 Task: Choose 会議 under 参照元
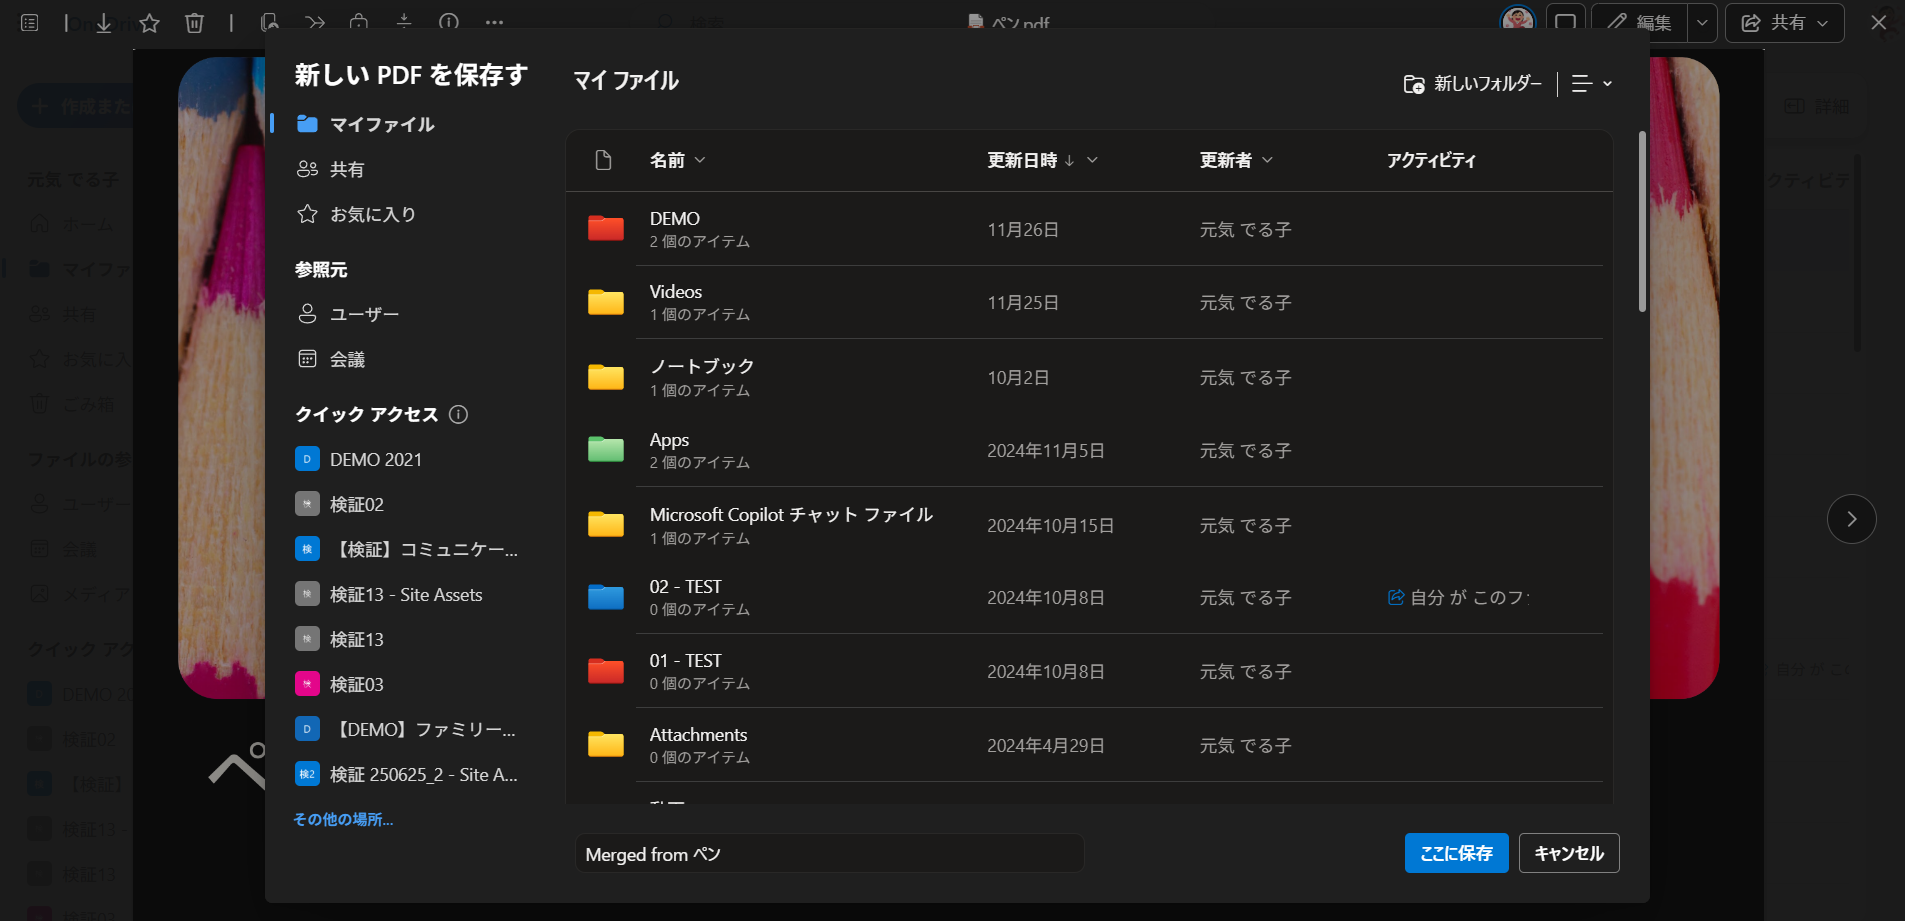pyautogui.click(x=347, y=359)
